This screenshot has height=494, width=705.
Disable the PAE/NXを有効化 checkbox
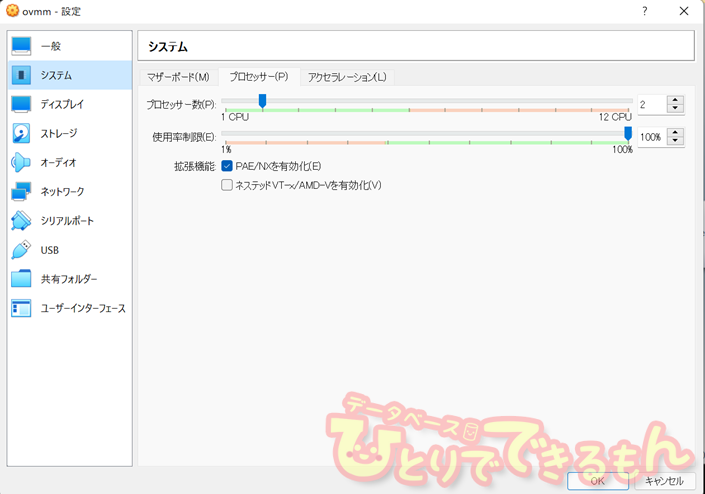point(227,166)
